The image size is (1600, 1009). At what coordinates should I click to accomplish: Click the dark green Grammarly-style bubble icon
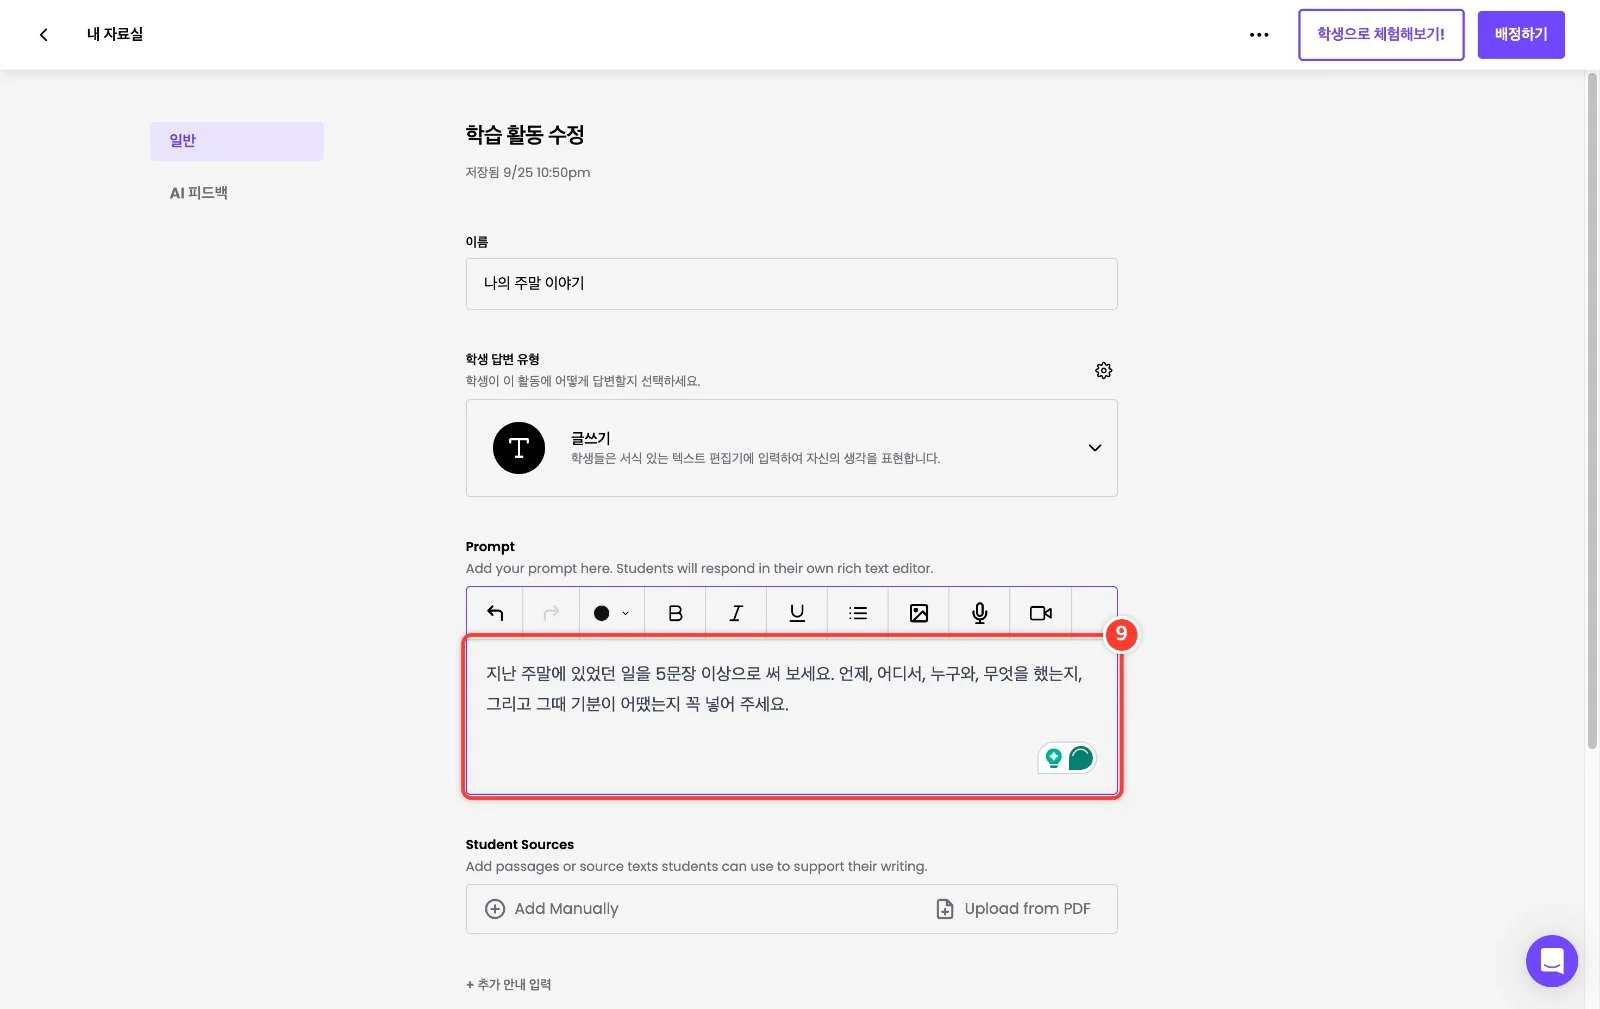pos(1081,758)
